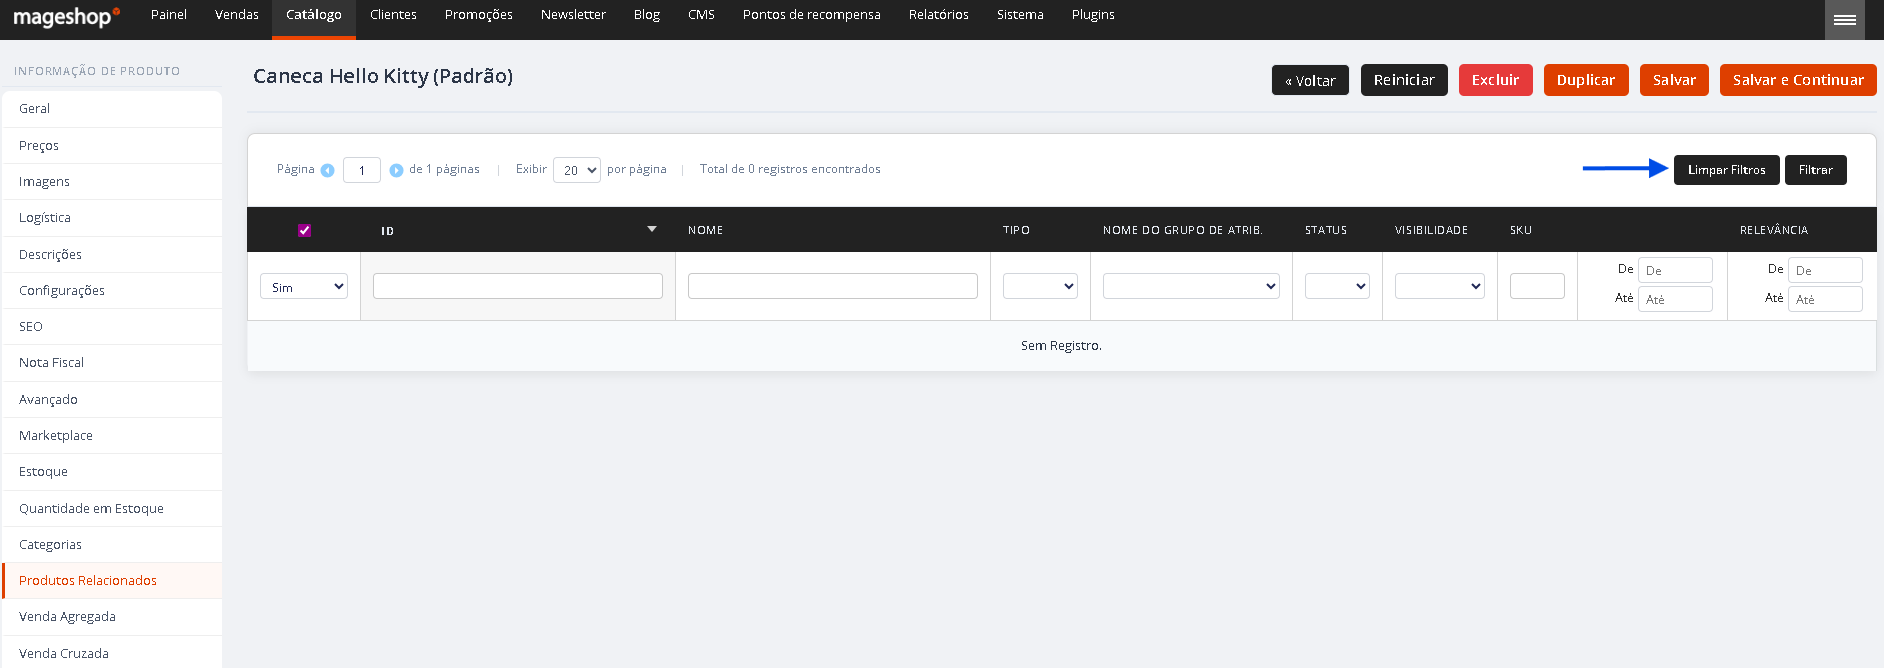Expand the Status filter dropdown
1884x668 pixels.
(x=1337, y=286)
